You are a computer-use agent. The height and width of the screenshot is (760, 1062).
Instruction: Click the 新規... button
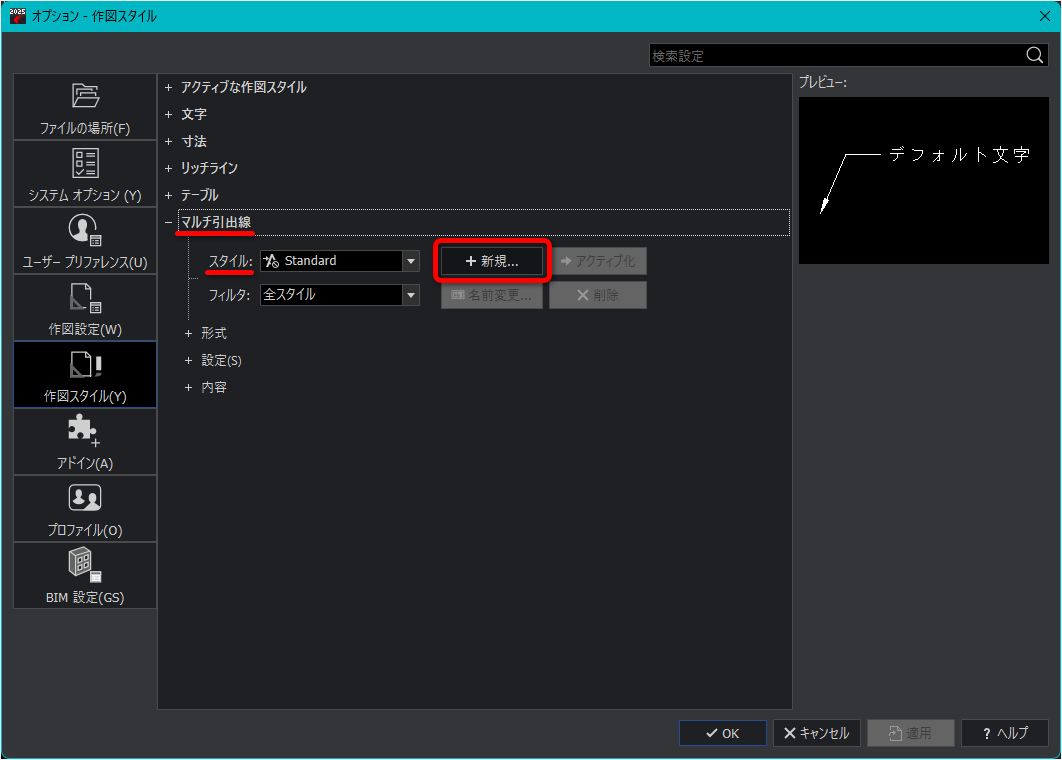[x=492, y=261]
